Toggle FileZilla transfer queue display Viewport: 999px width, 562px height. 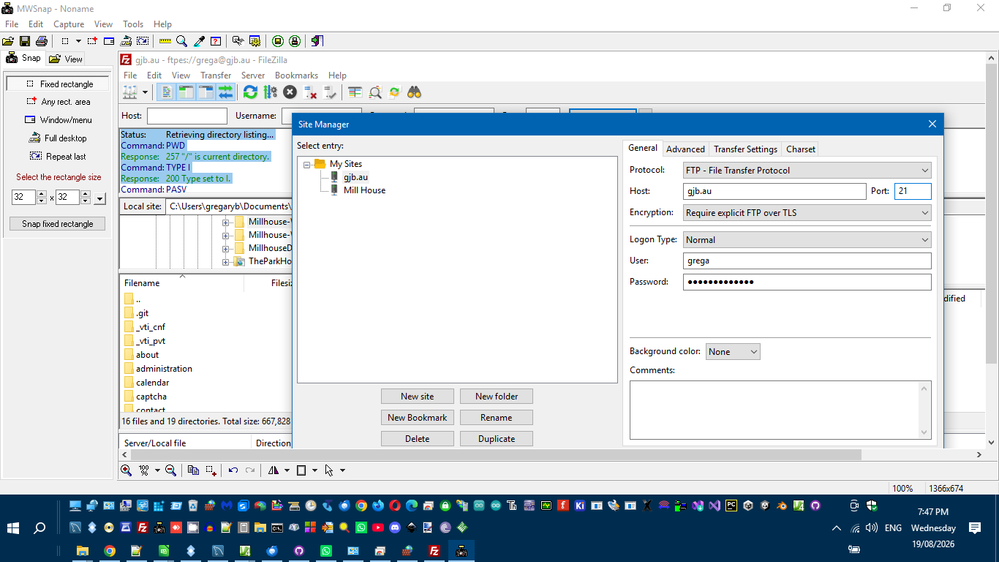pos(226,92)
